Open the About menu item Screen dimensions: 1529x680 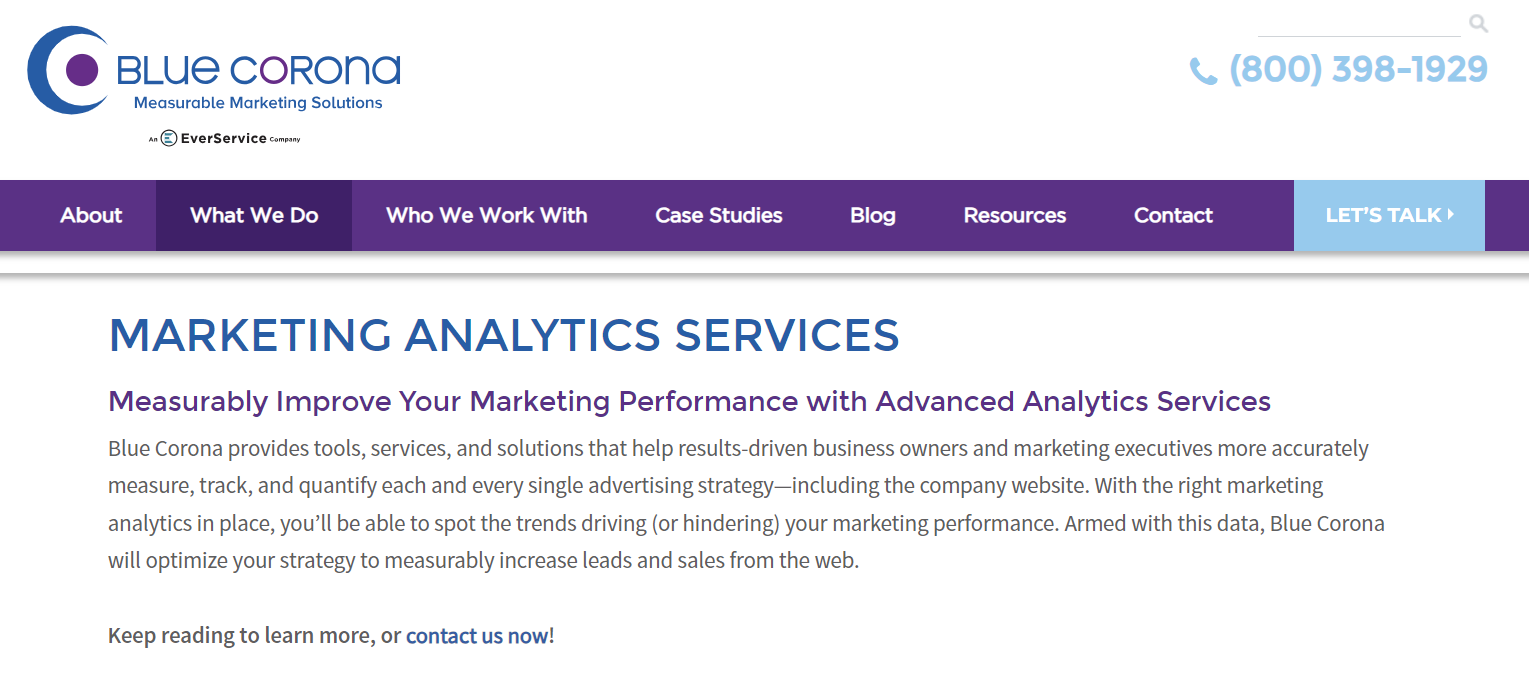[x=91, y=215]
